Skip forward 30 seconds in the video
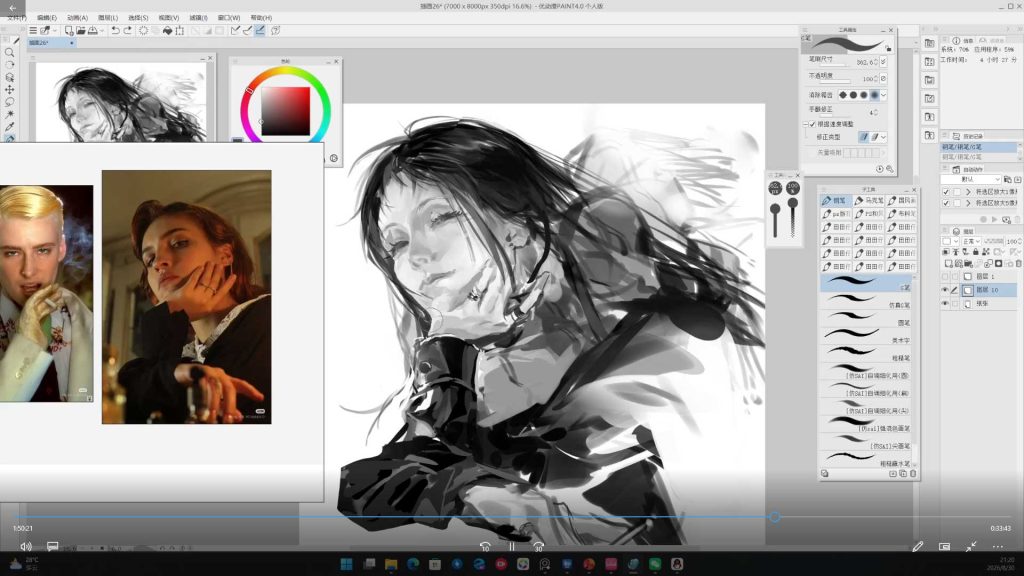The image size is (1024, 576). pyautogui.click(x=539, y=547)
